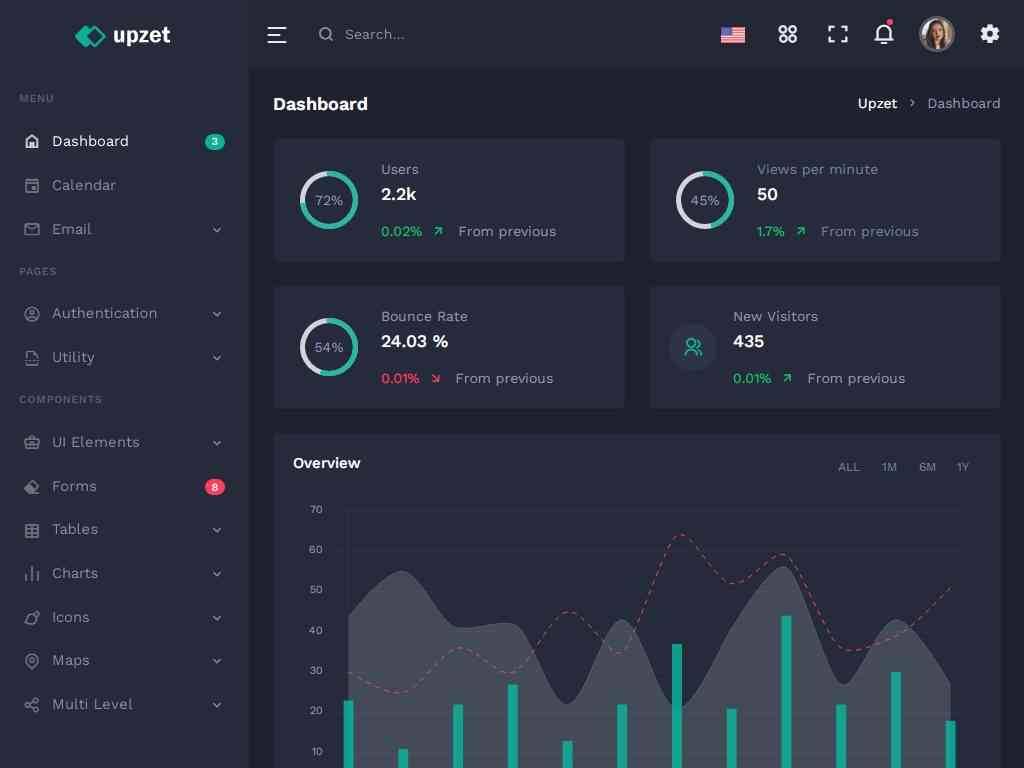
Task: Select Dashboard in the sidebar menu
Action: click(x=90, y=142)
